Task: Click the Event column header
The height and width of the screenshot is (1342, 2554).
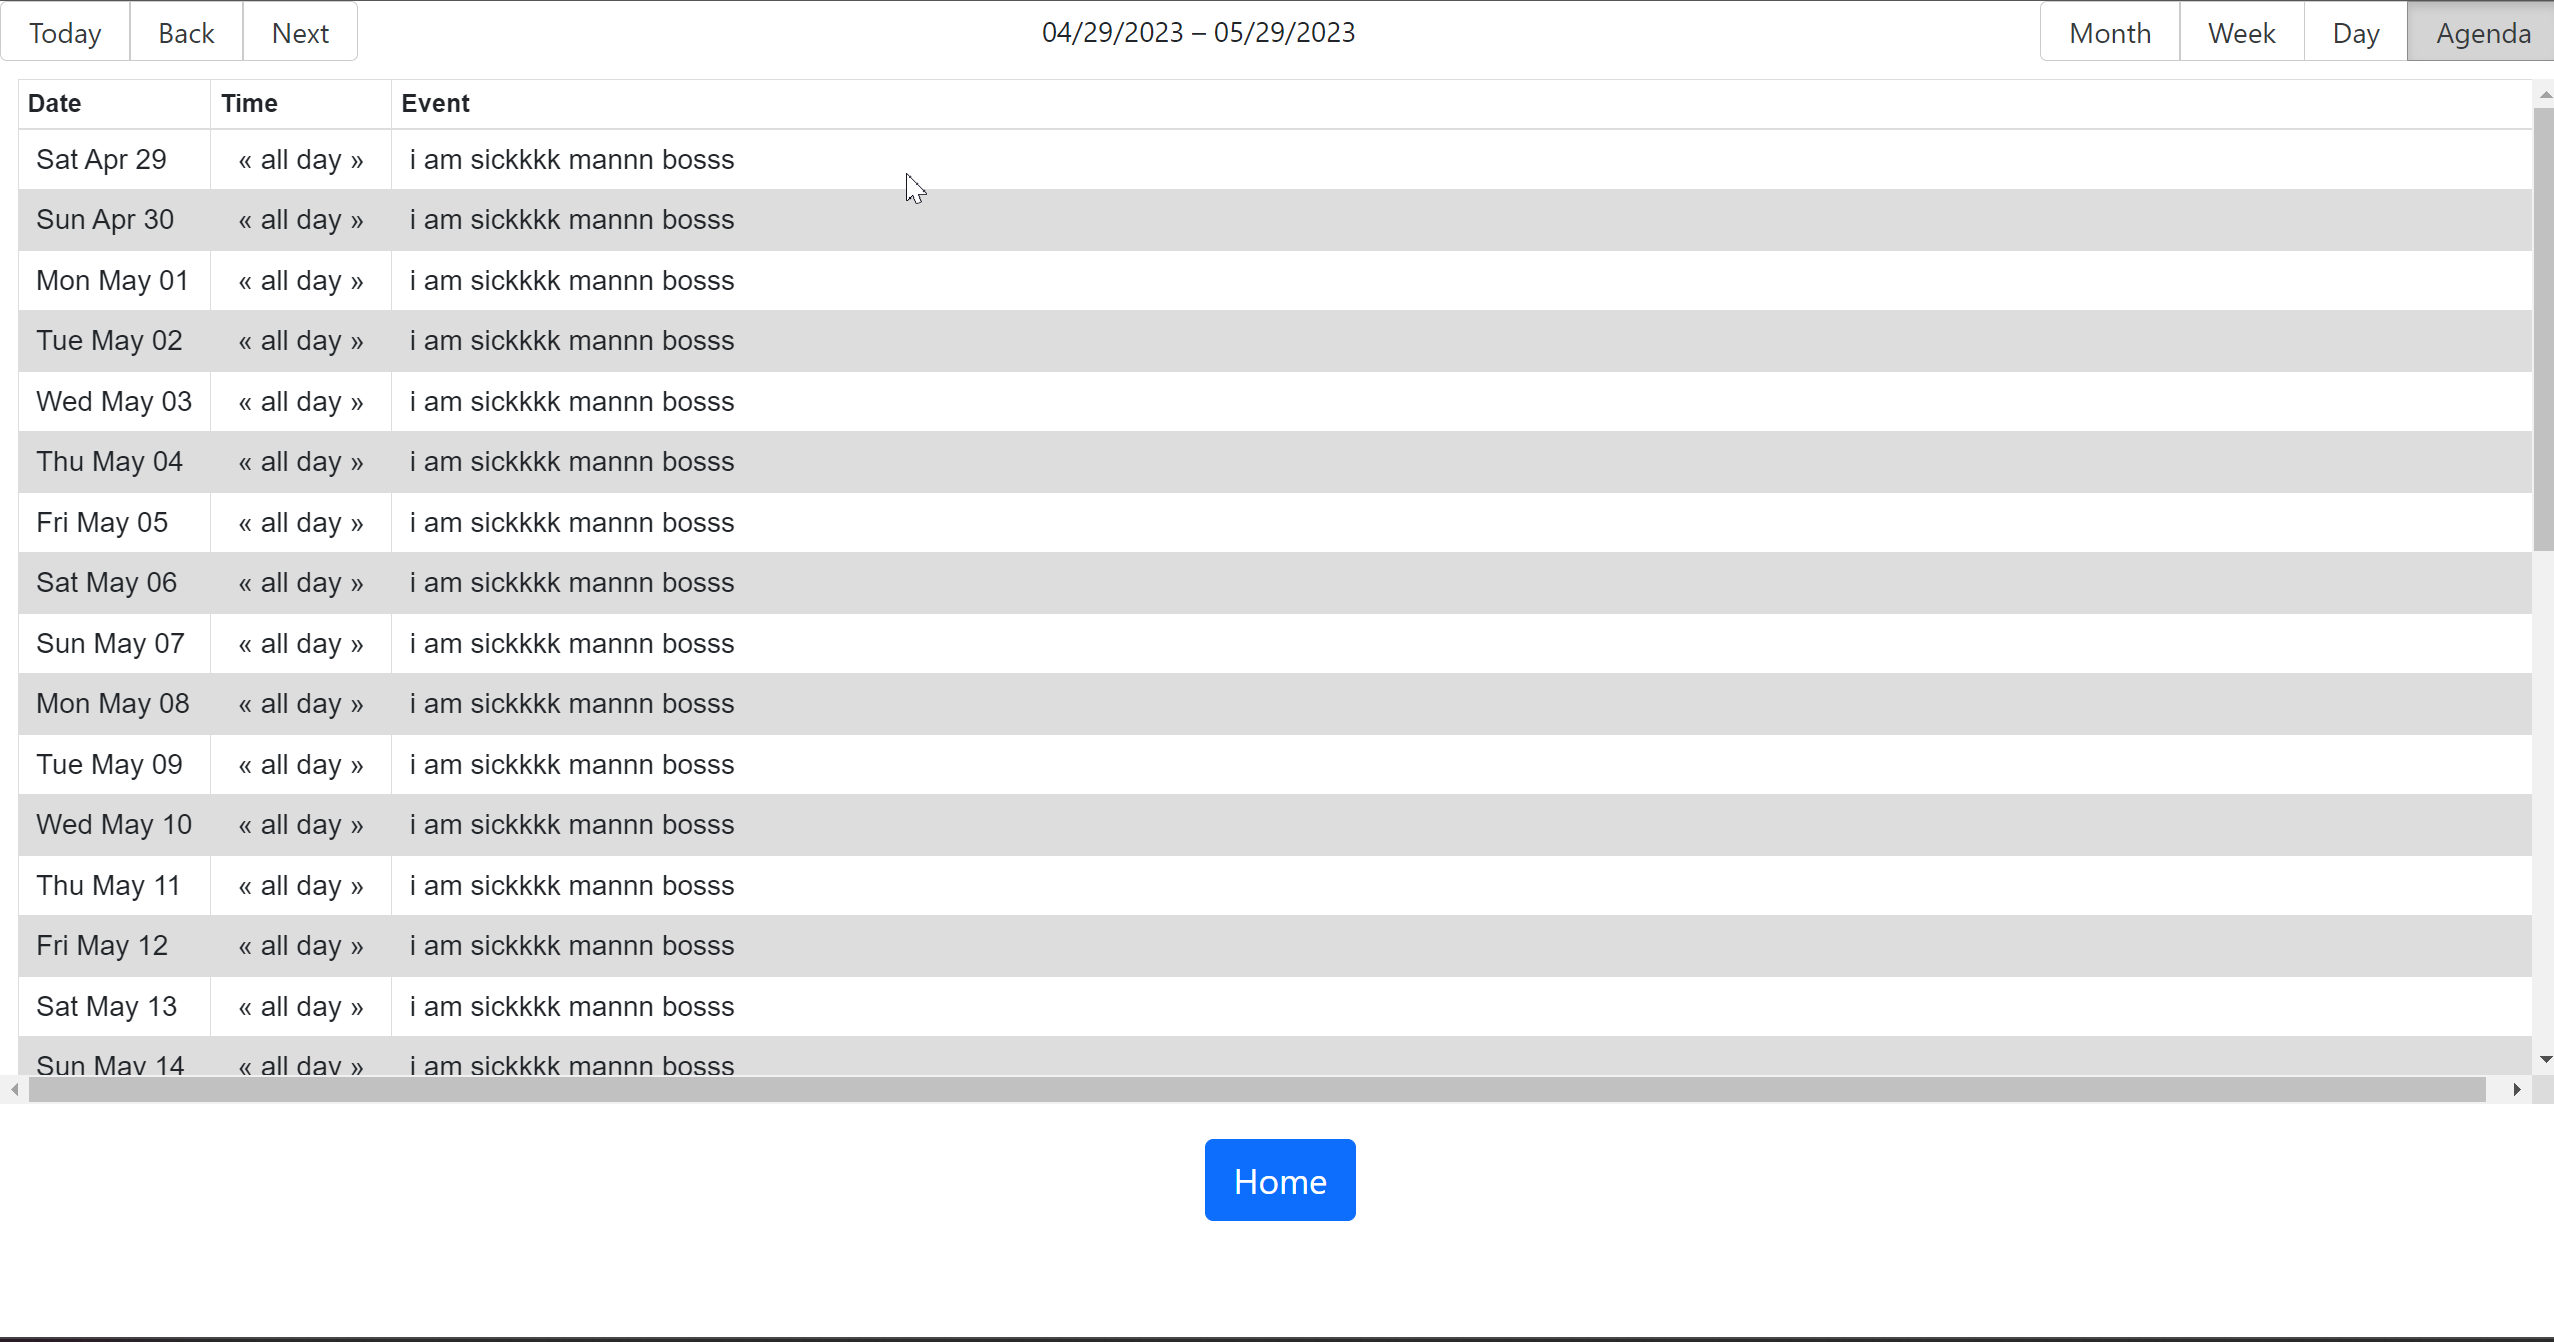Action: (x=435, y=103)
